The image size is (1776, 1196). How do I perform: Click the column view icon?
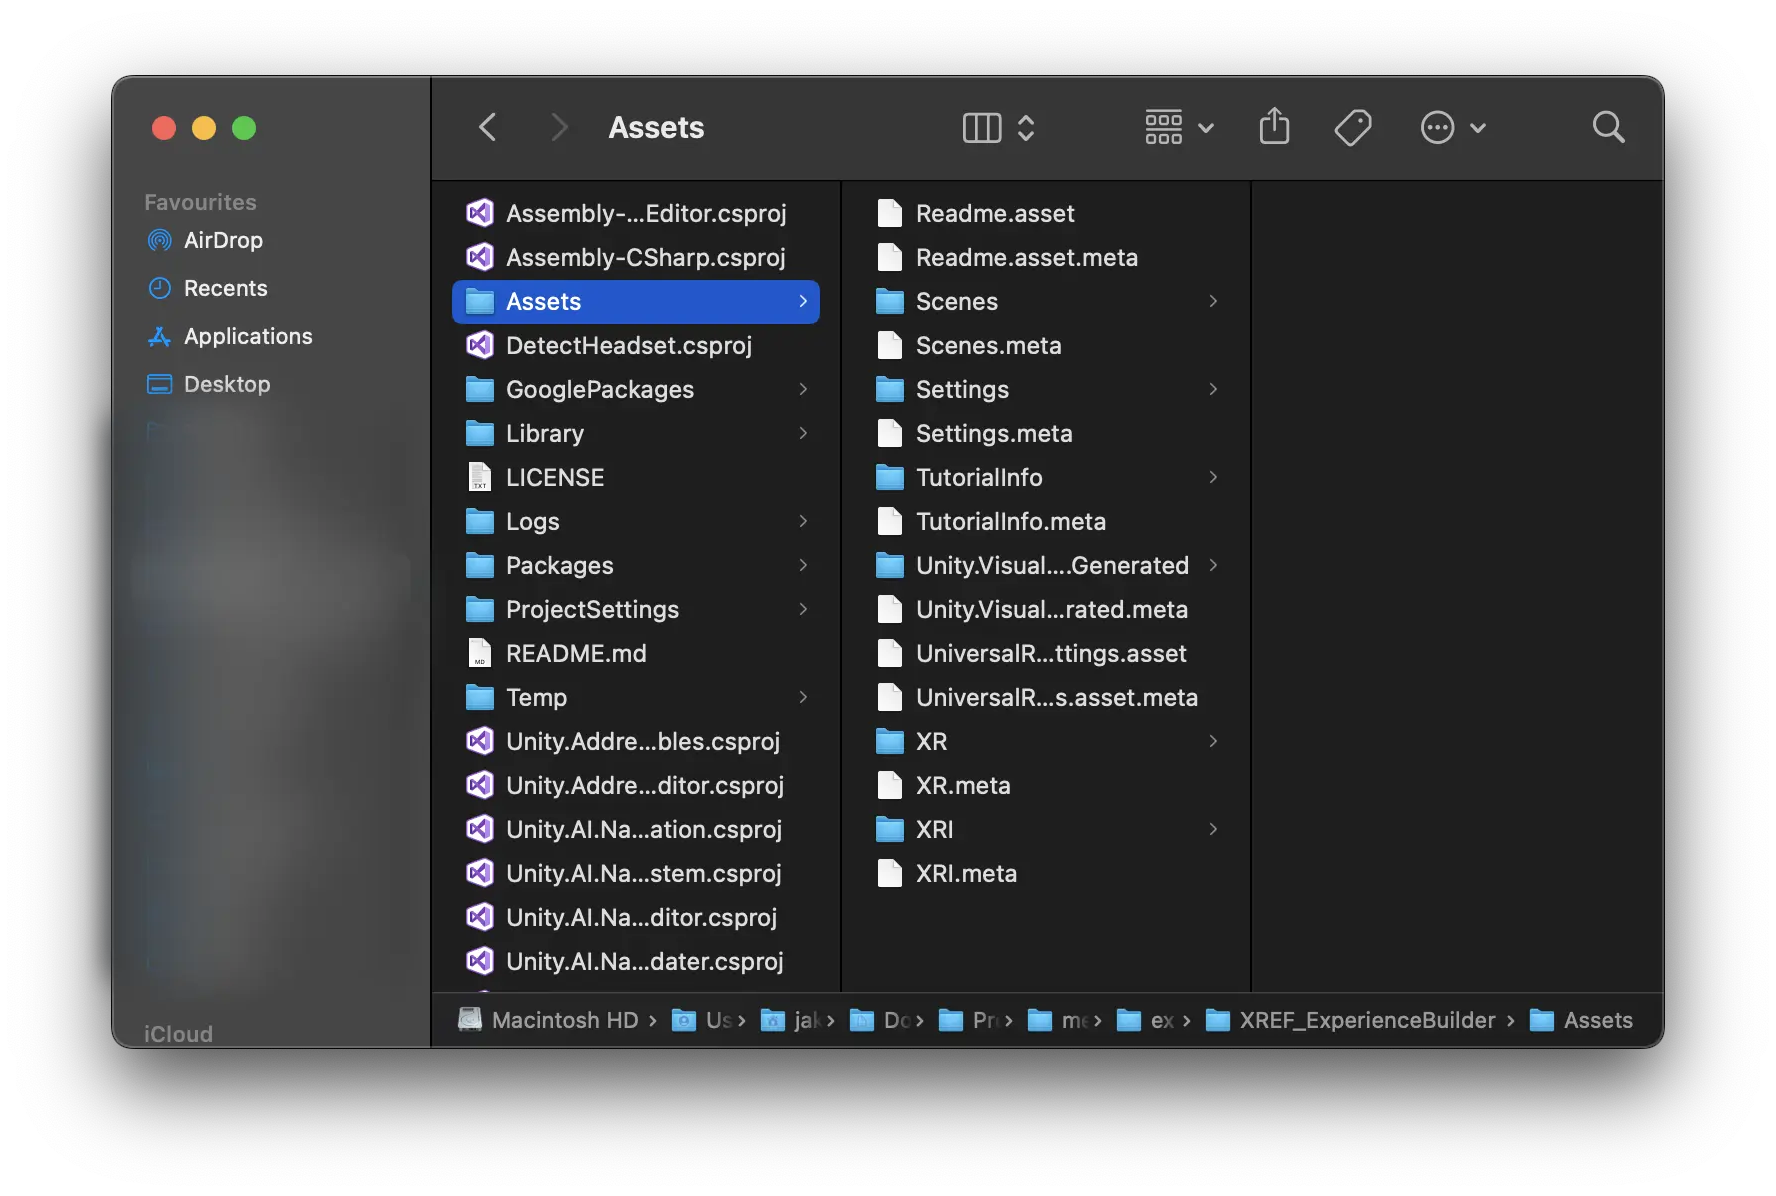click(x=982, y=127)
